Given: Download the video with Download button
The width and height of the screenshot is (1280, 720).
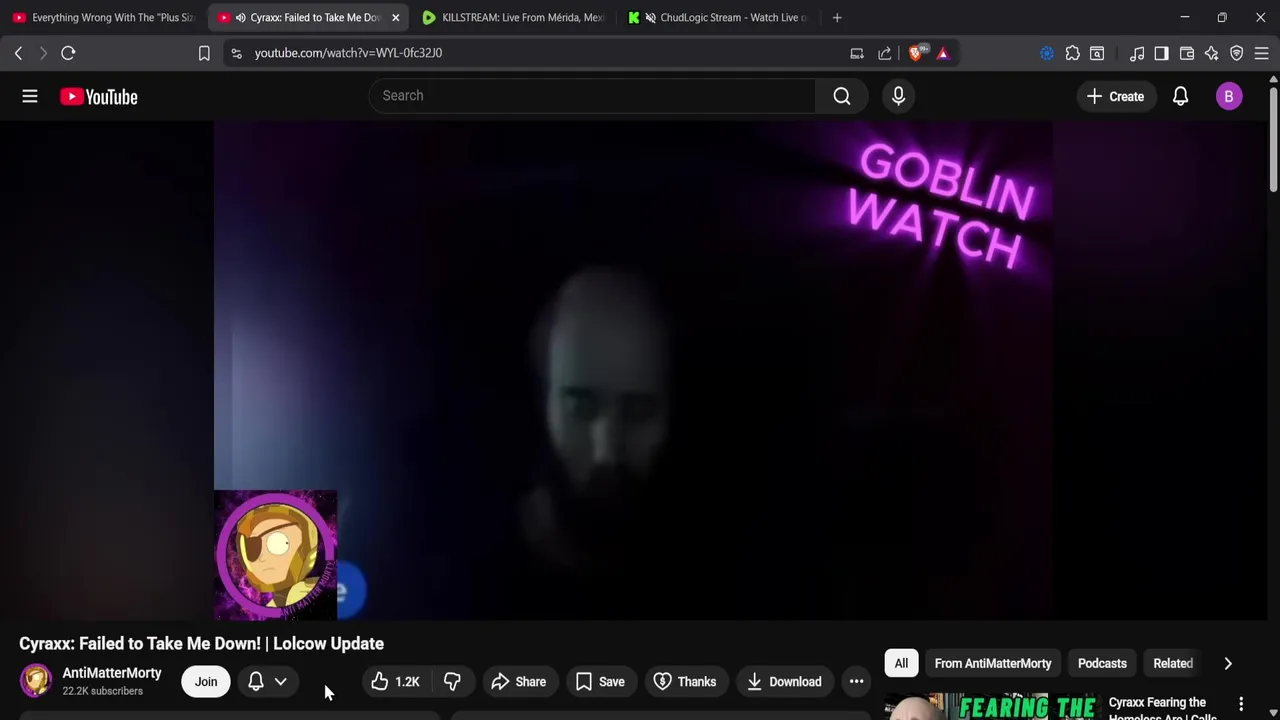Looking at the screenshot, I should [x=784, y=682].
